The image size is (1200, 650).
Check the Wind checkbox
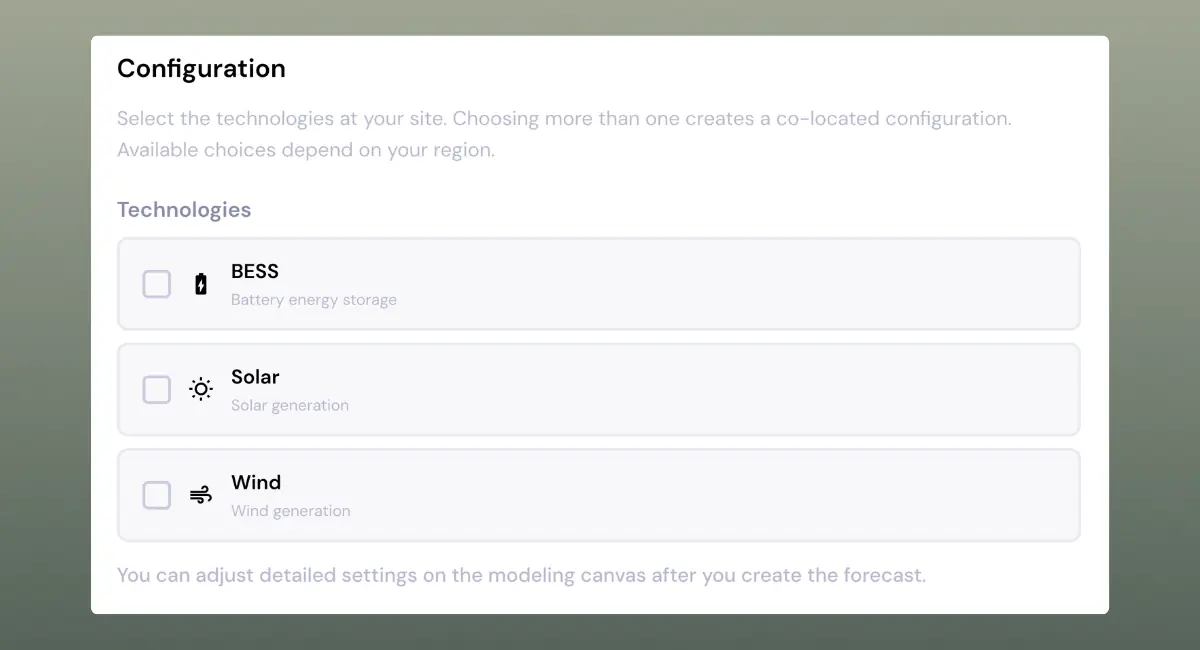tap(157, 495)
